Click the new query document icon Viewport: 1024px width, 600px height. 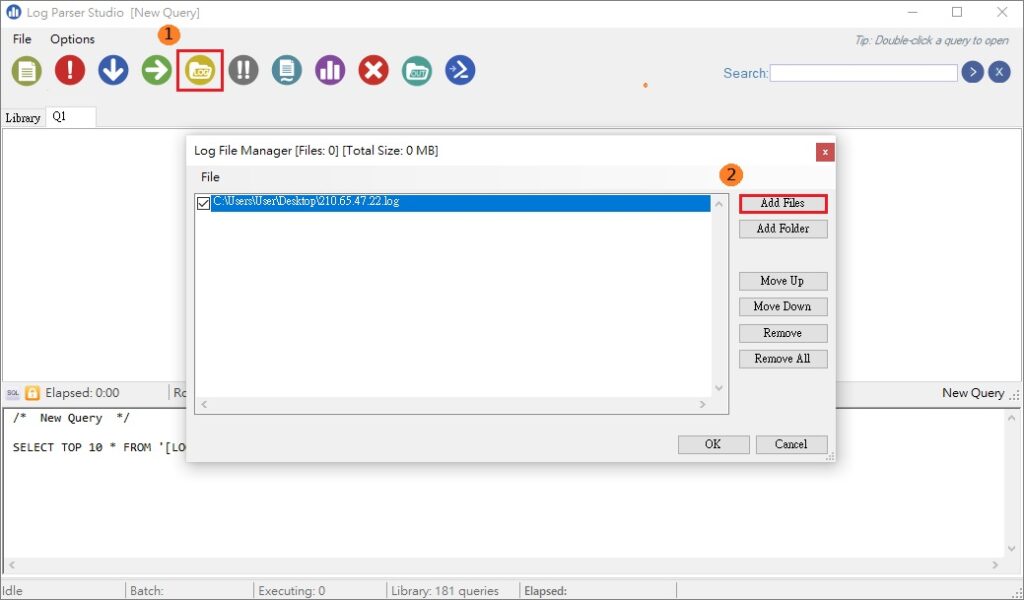(x=27, y=70)
